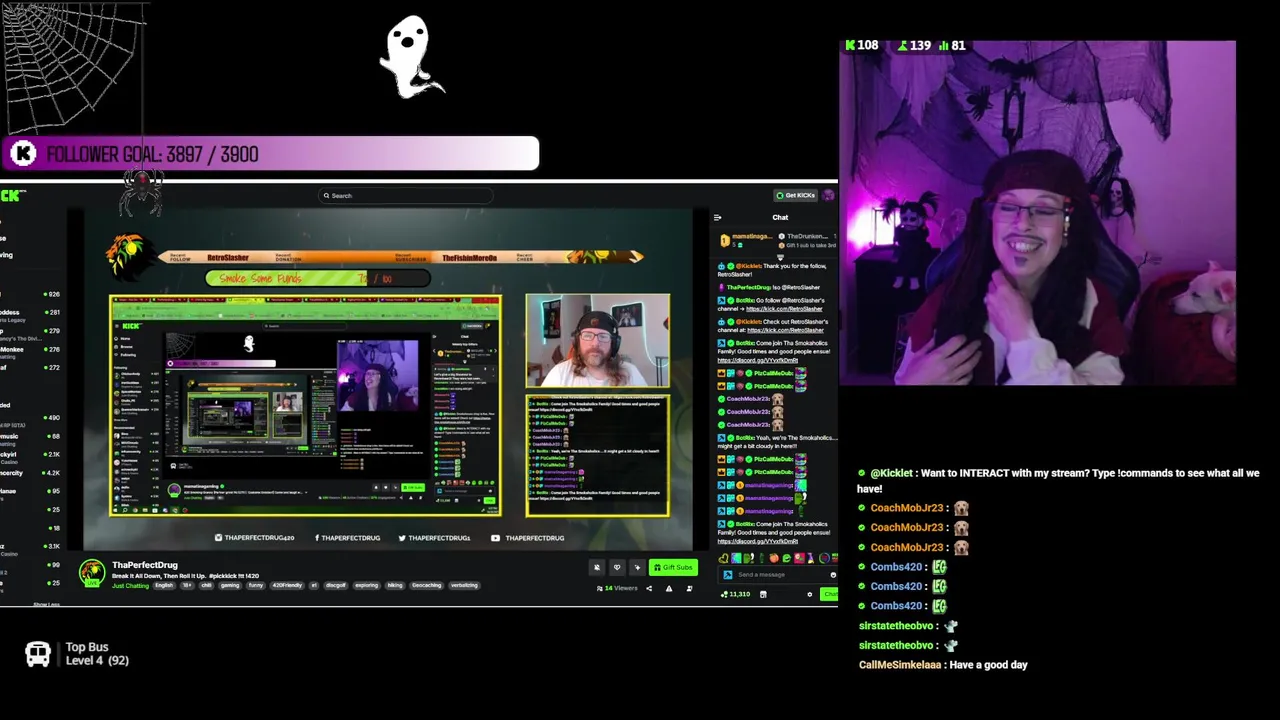1280x720 pixels.
Task: Click ThaPerfectDrug username in the chat message
Action: [x=749, y=287]
